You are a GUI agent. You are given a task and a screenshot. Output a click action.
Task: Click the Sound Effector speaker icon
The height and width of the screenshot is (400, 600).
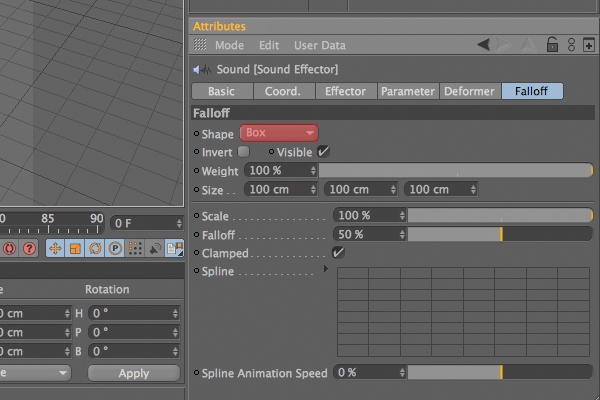point(202,70)
